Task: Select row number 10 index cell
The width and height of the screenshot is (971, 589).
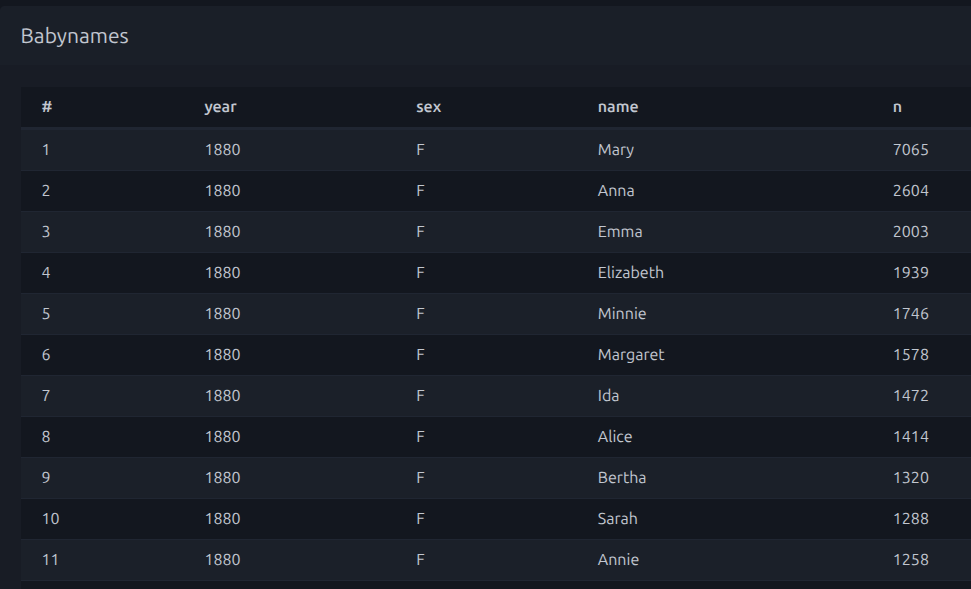Action: 51,519
